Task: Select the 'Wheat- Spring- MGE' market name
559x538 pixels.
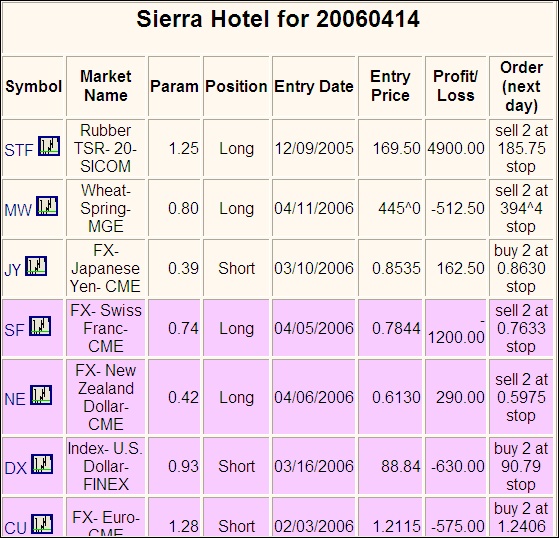Action: point(106,209)
